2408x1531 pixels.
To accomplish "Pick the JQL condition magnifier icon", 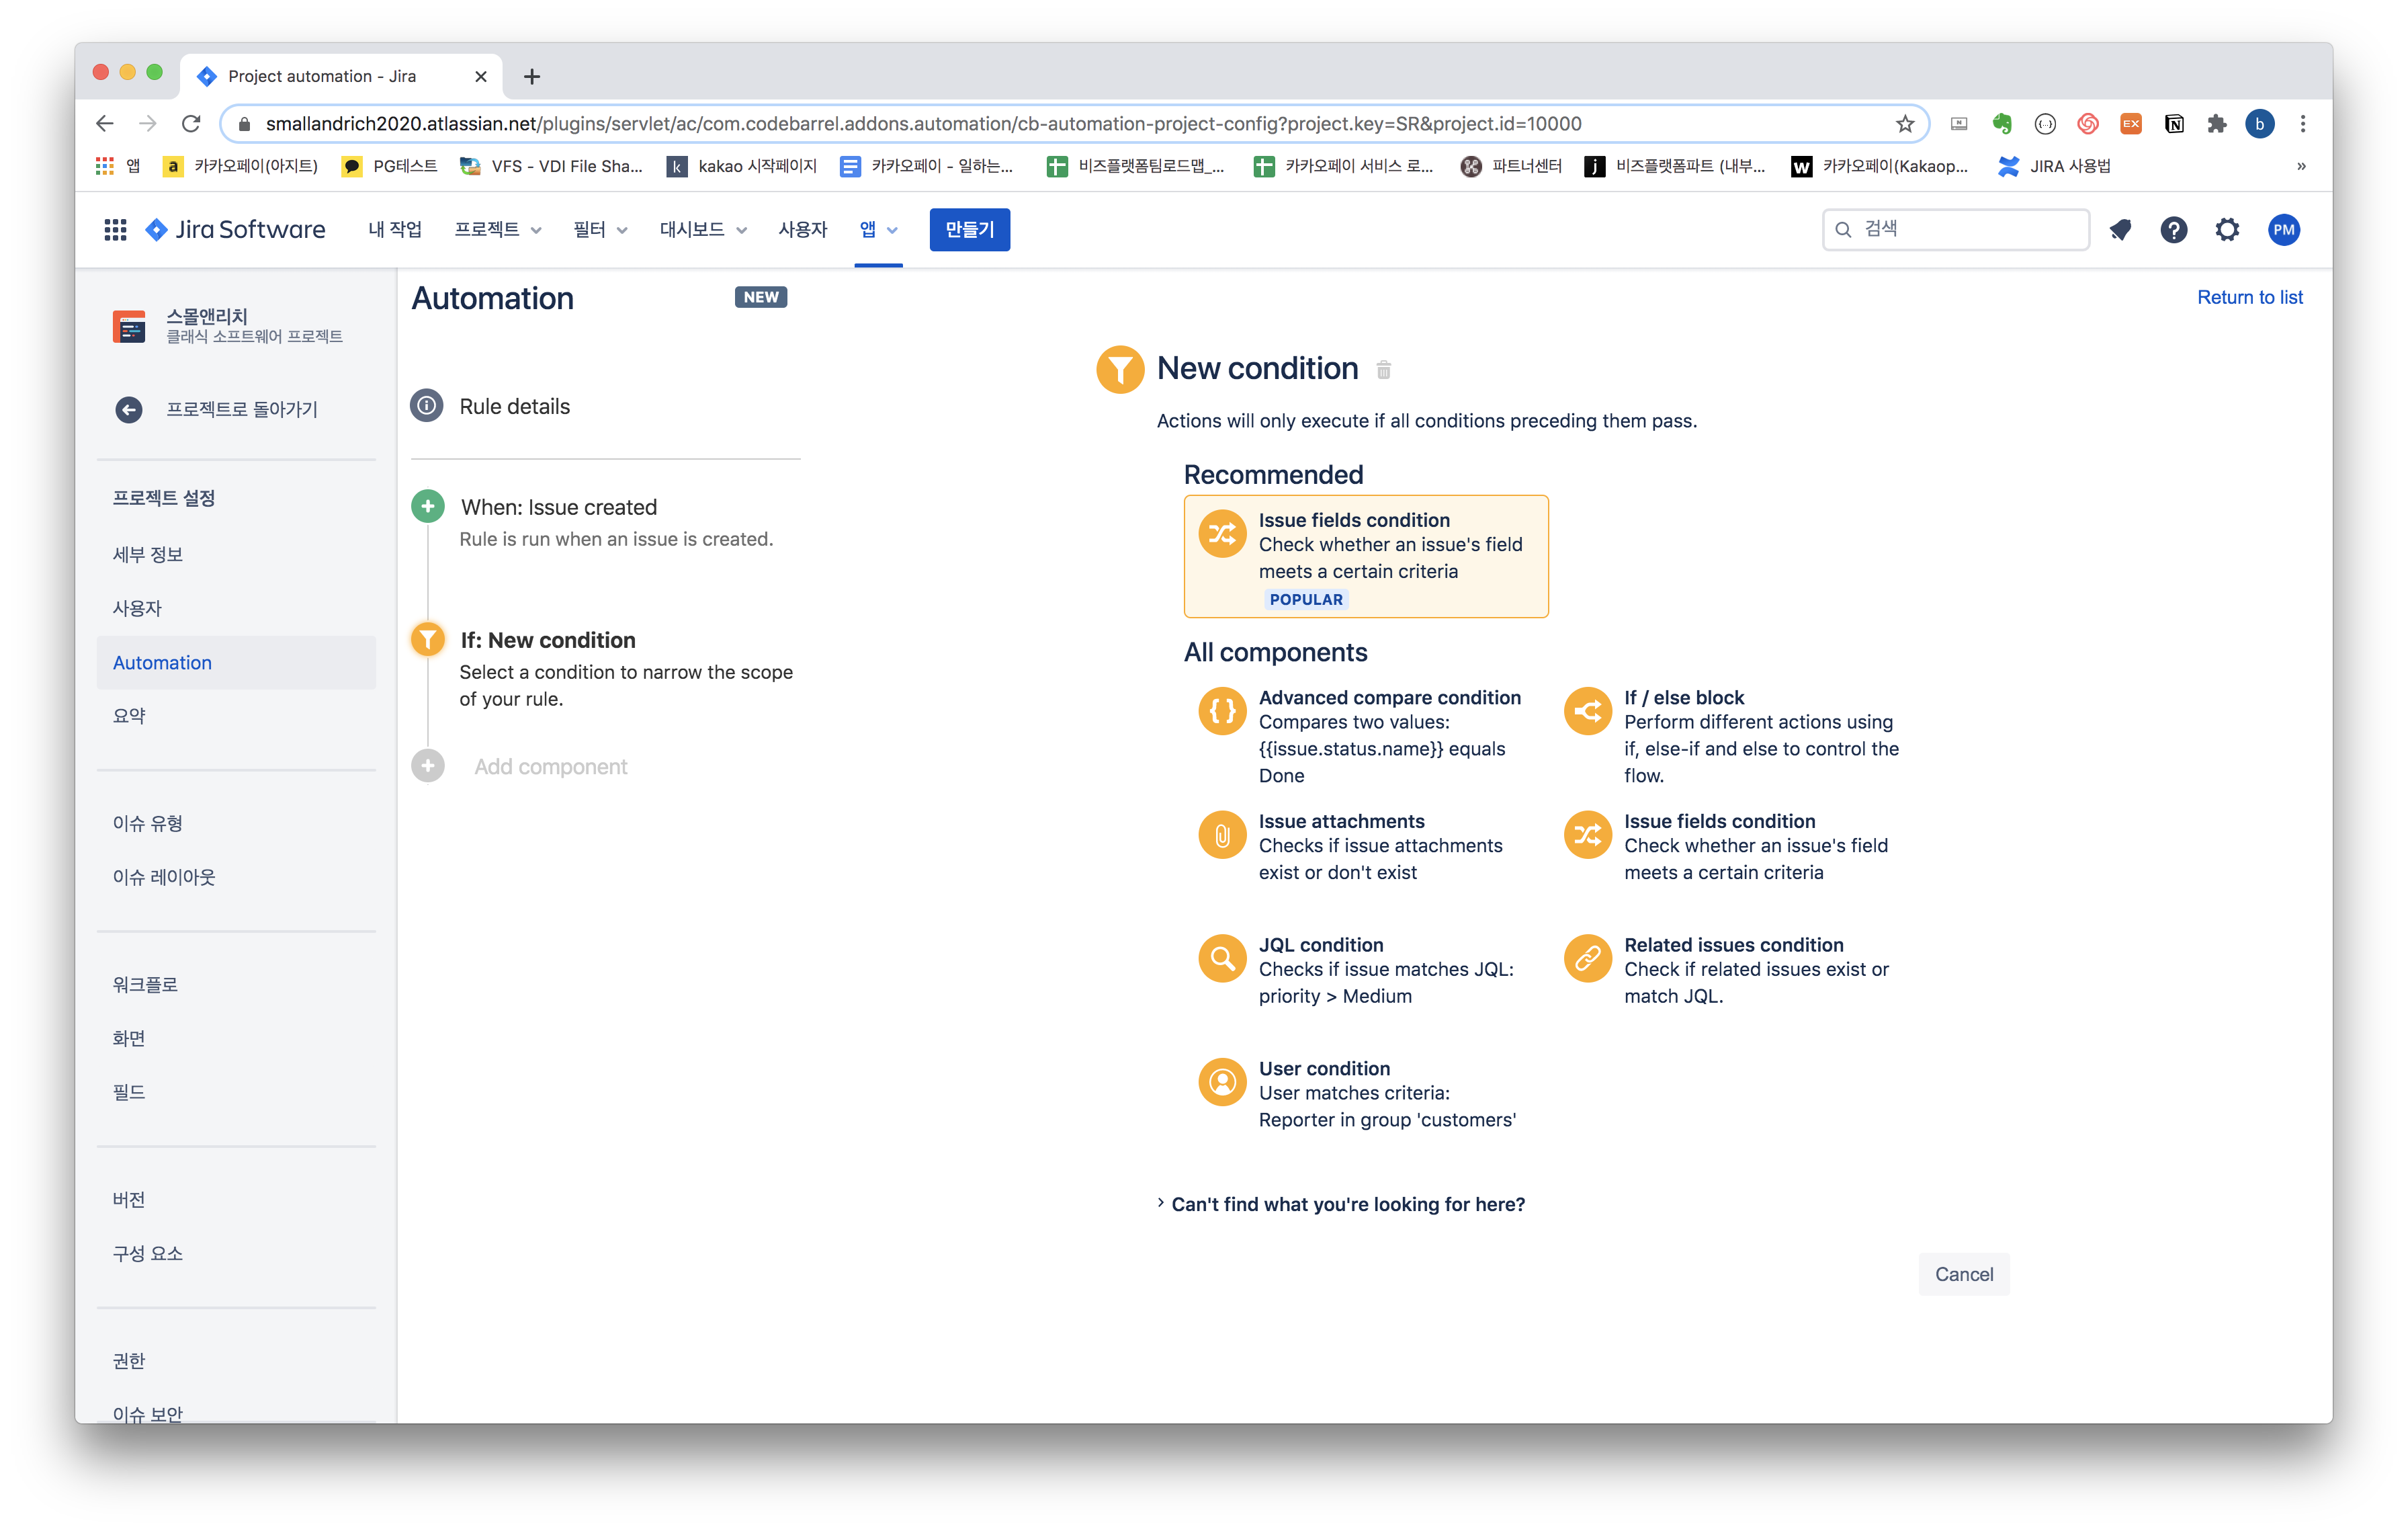I will (1222, 958).
